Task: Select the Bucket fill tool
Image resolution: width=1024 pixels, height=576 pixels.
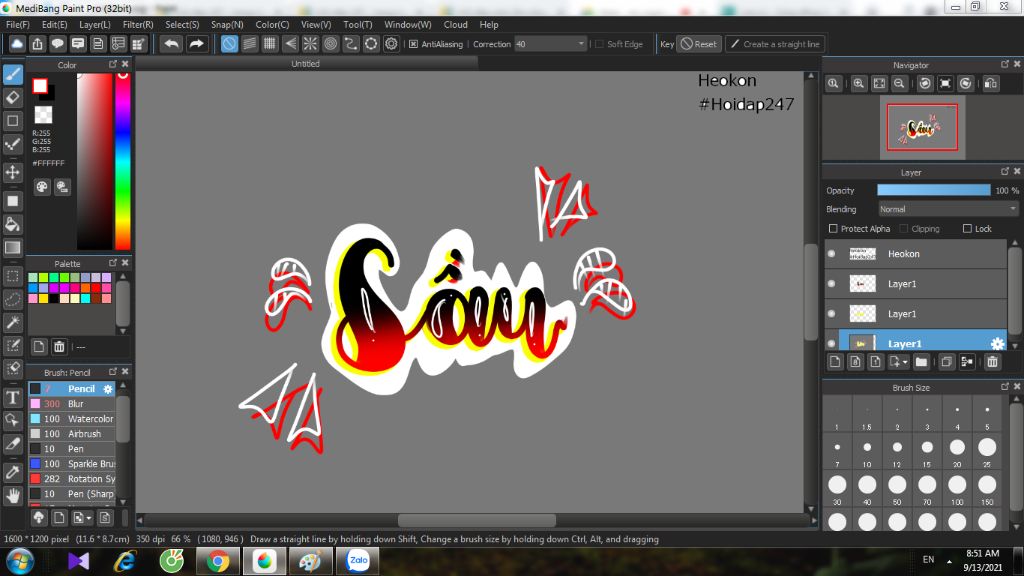Action: pyautogui.click(x=13, y=225)
